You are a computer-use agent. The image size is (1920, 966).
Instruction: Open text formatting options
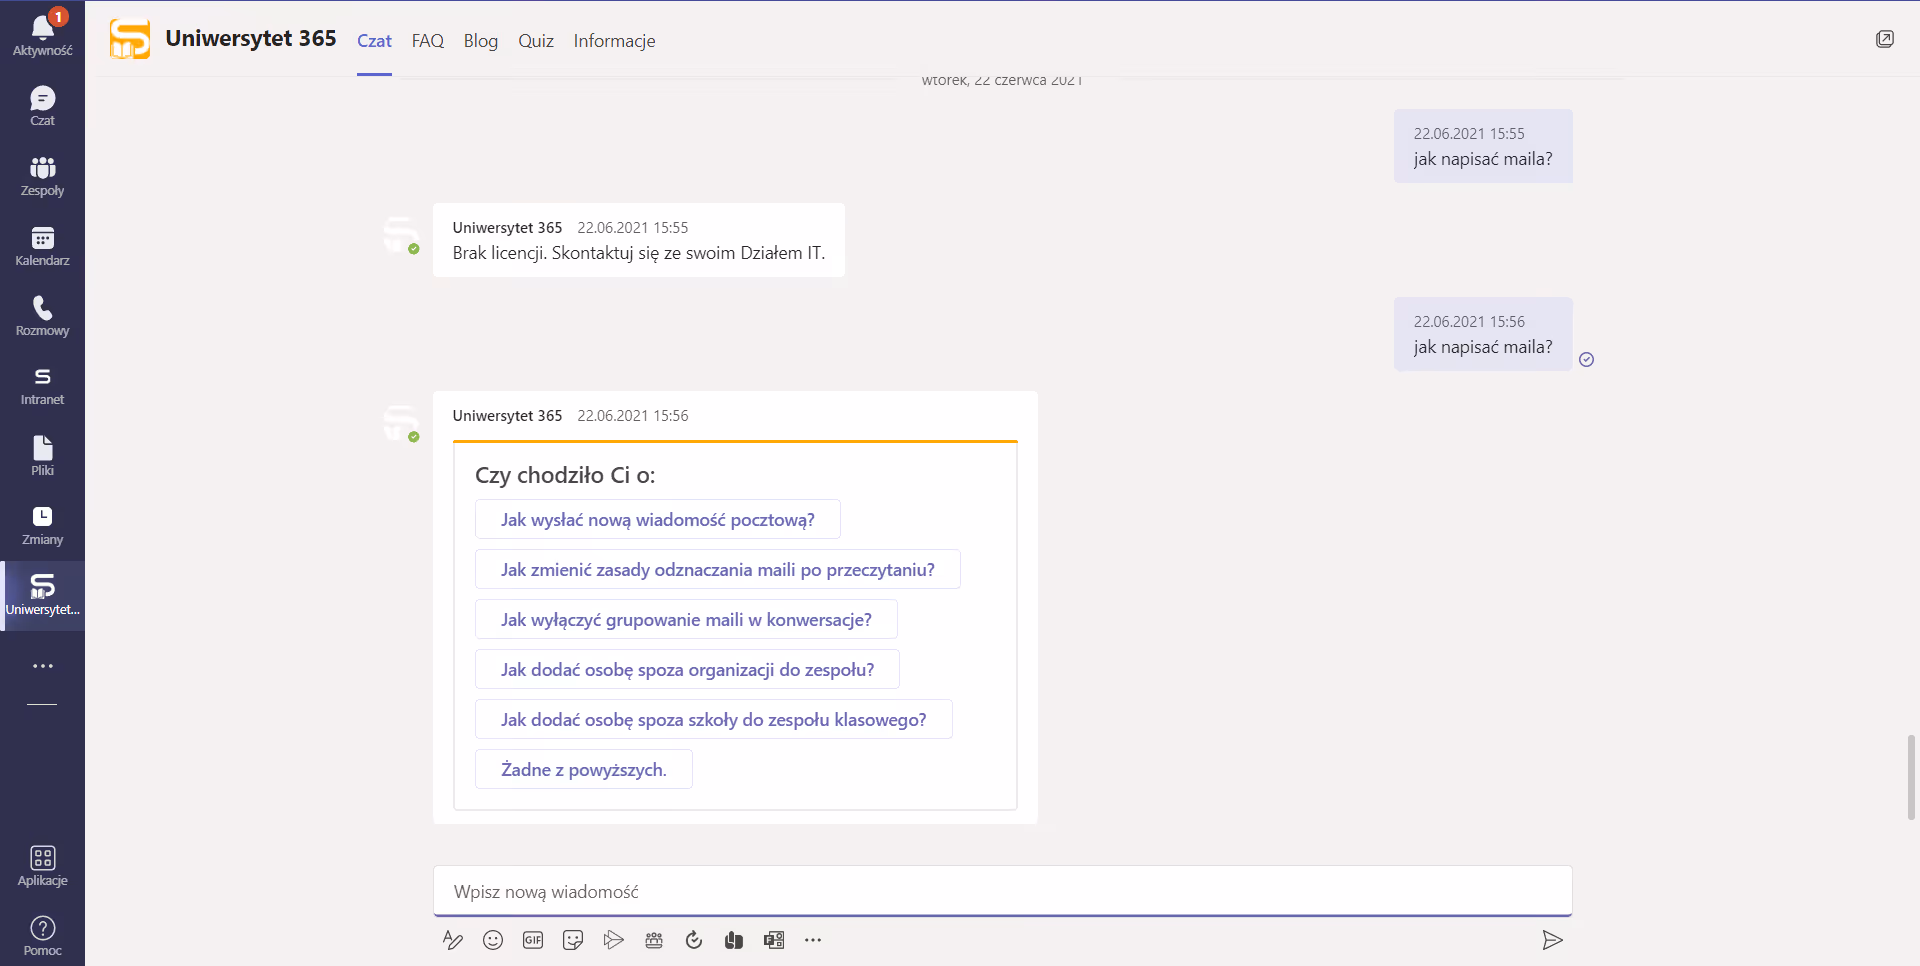453,940
